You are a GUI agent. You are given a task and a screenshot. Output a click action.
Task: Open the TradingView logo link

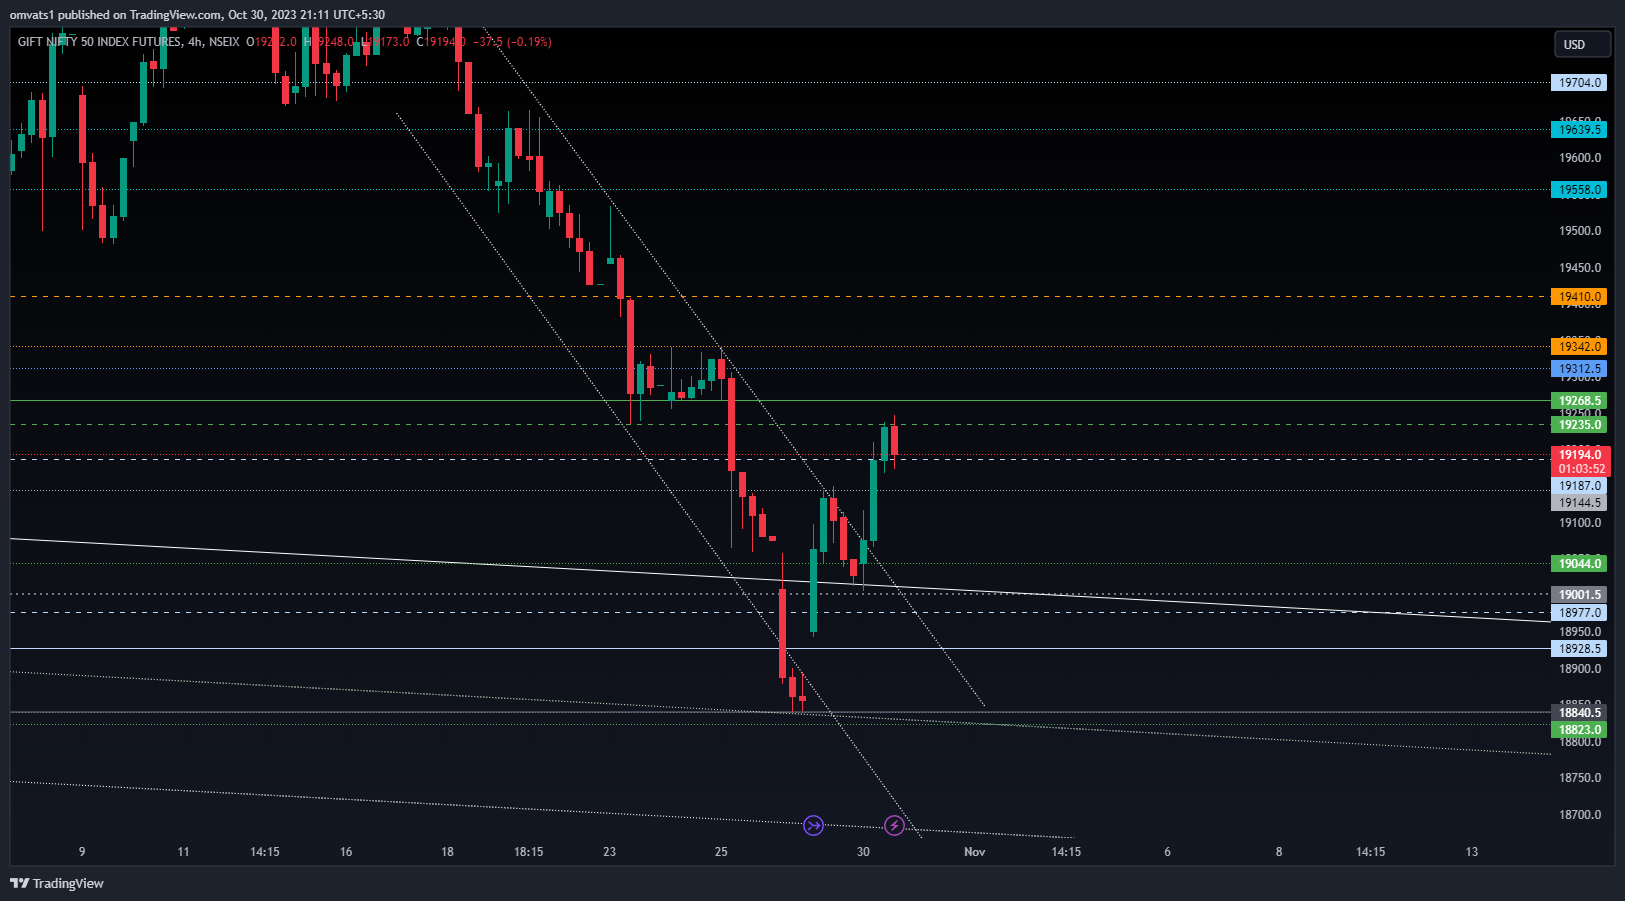pyautogui.click(x=57, y=883)
